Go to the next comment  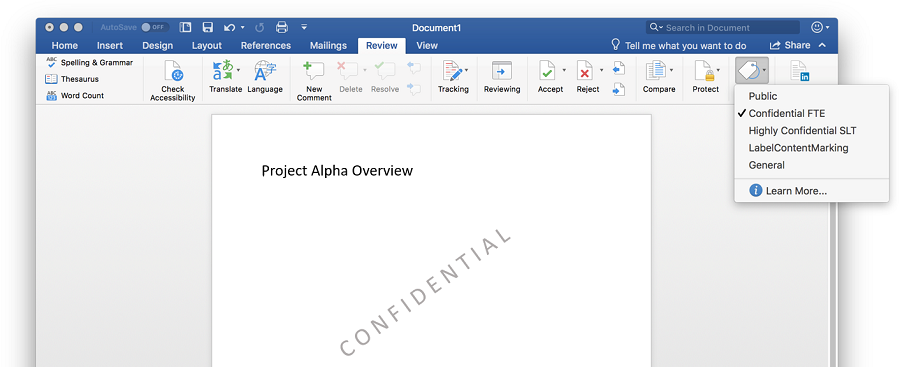point(414,88)
